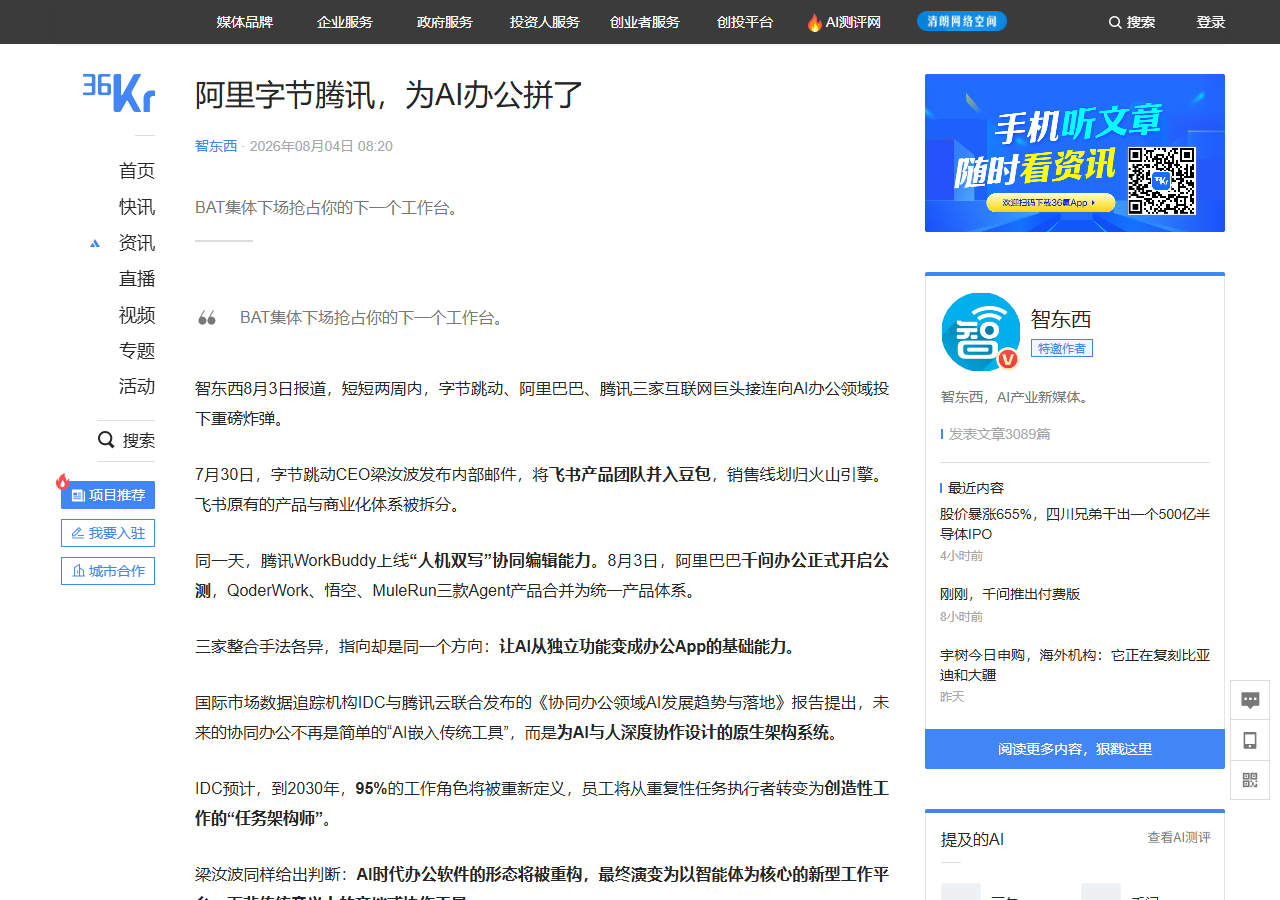Image resolution: width=1280 pixels, height=900 pixels.
Task: Click the 智东西 author avatar
Action: point(980,332)
